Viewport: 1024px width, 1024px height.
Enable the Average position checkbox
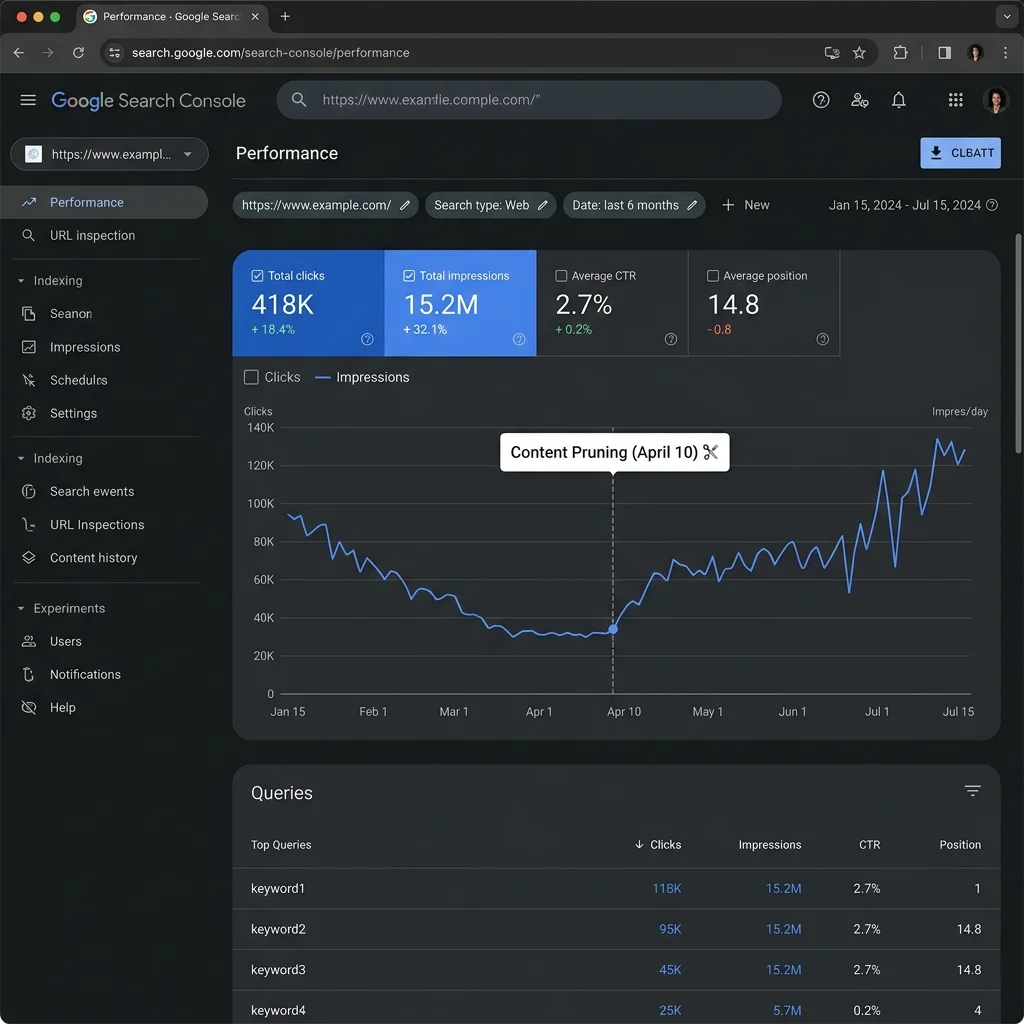(713, 276)
